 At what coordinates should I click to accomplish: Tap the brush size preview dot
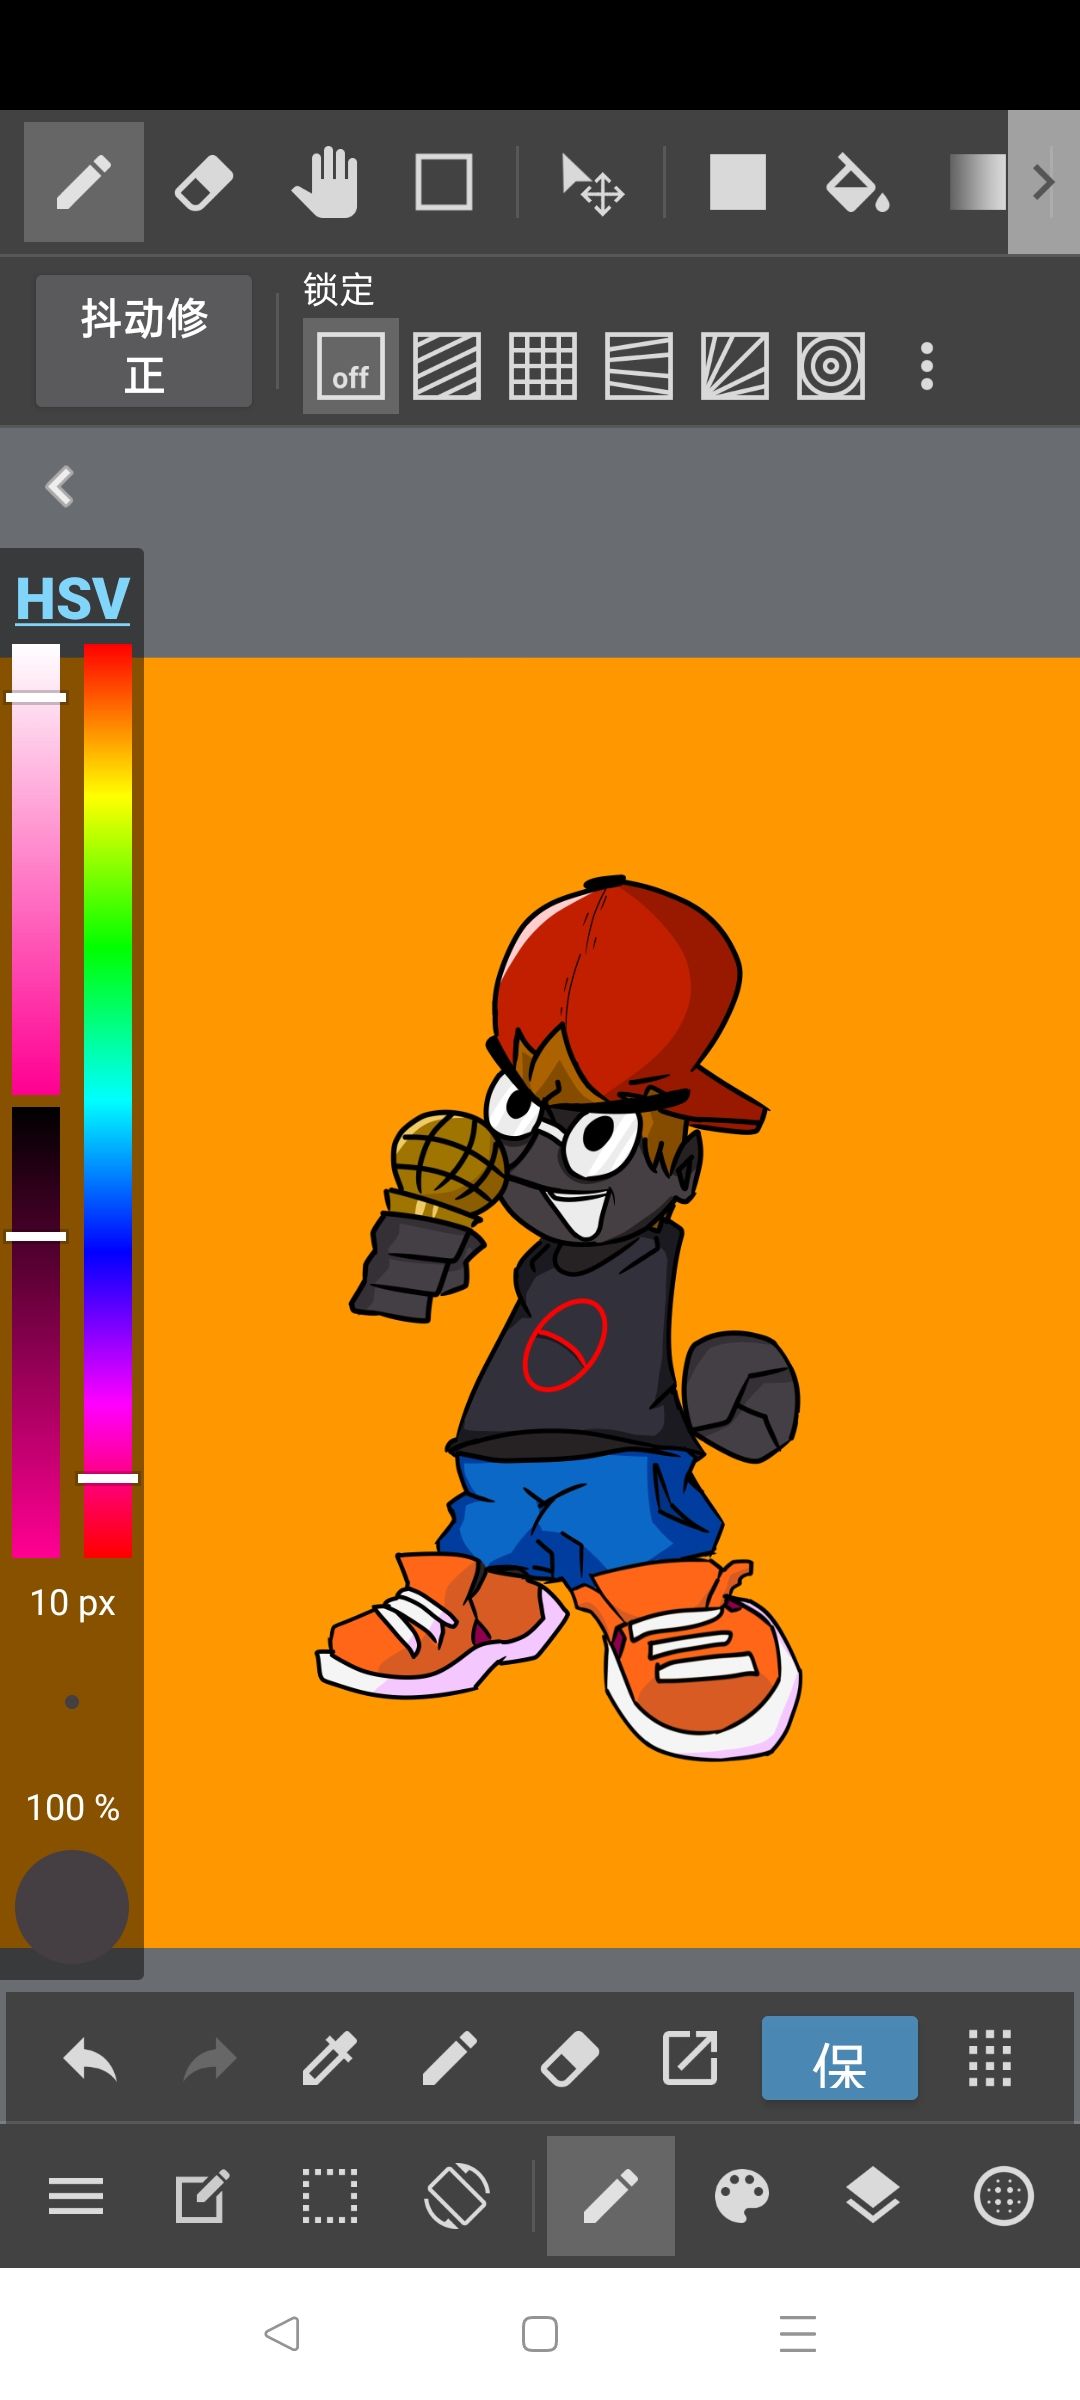72,1702
